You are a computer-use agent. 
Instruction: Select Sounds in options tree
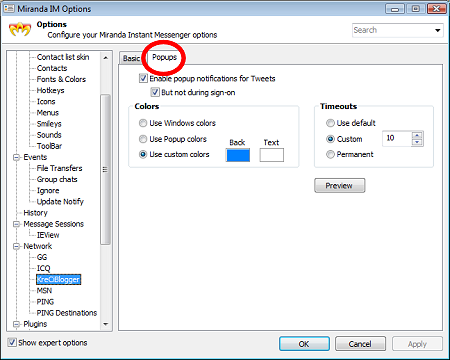49,135
